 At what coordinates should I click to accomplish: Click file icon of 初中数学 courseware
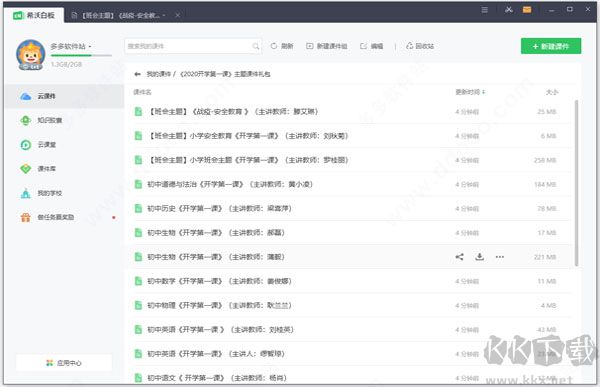pos(139,281)
